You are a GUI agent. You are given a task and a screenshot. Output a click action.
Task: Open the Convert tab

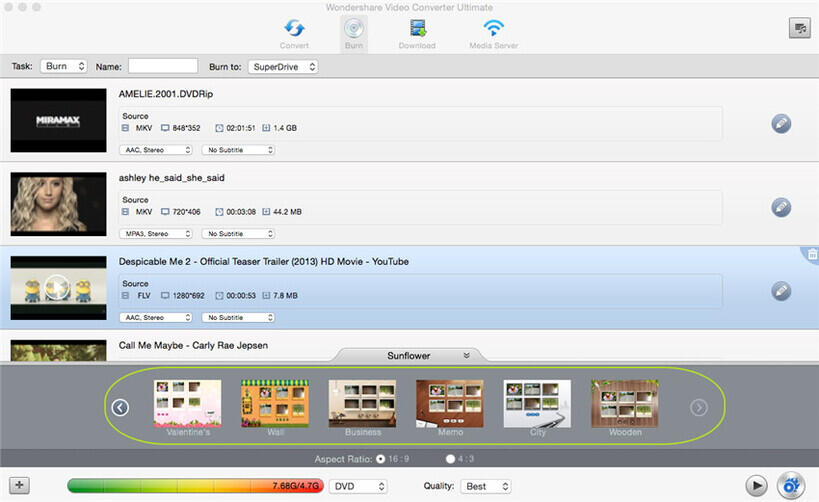coord(294,34)
